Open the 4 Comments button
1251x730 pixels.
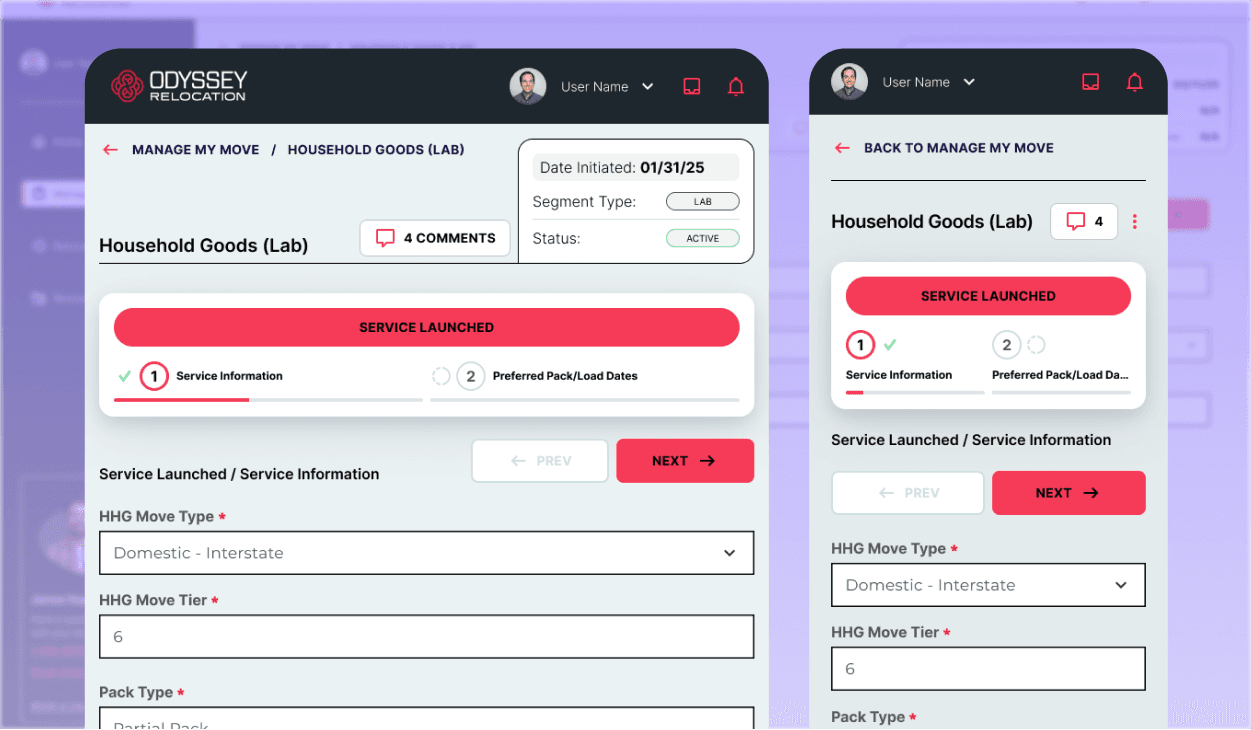435,238
